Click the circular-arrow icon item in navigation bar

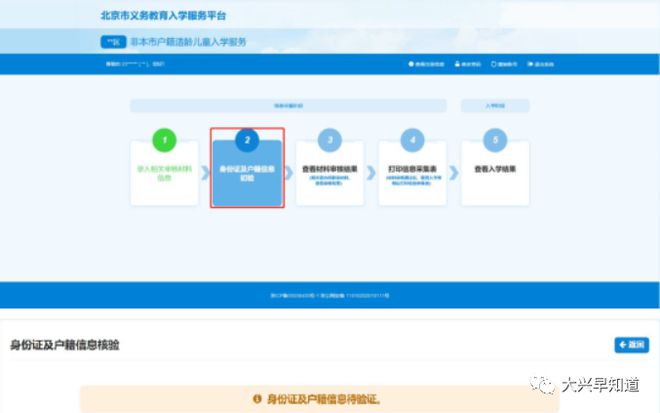pyautogui.click(x=504, y=64)
